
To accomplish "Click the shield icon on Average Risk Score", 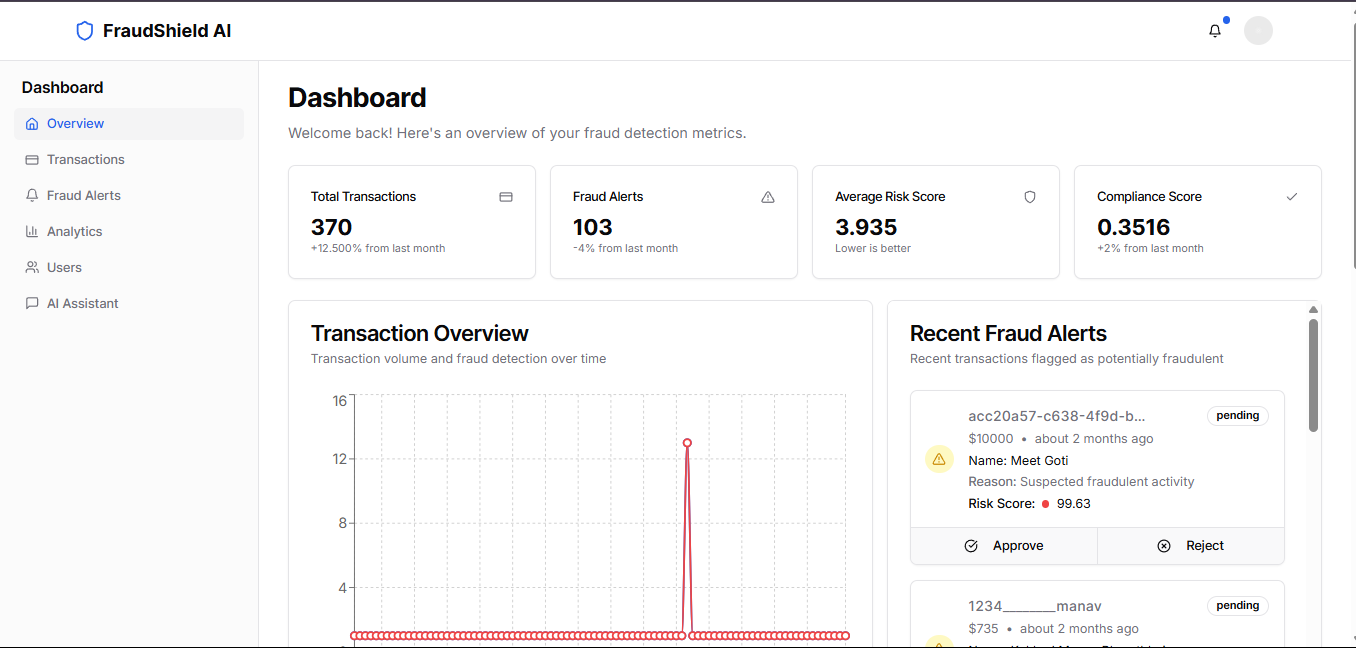I will [x=1030, y=197].
